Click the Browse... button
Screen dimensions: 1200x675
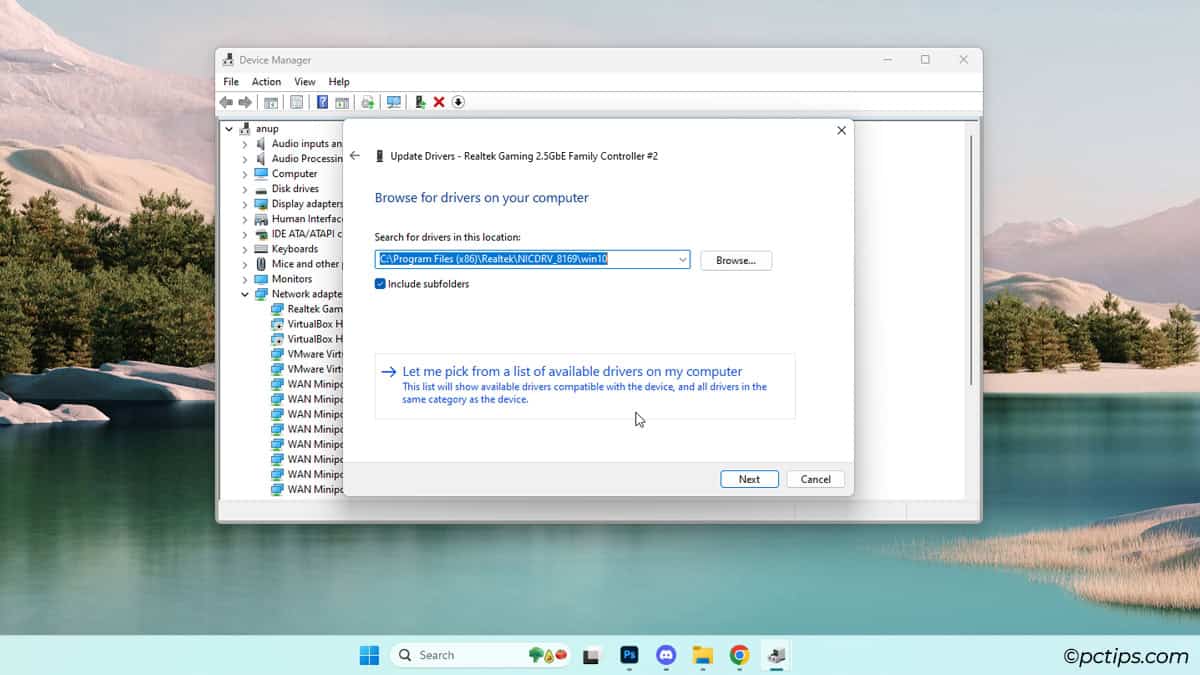736,260
